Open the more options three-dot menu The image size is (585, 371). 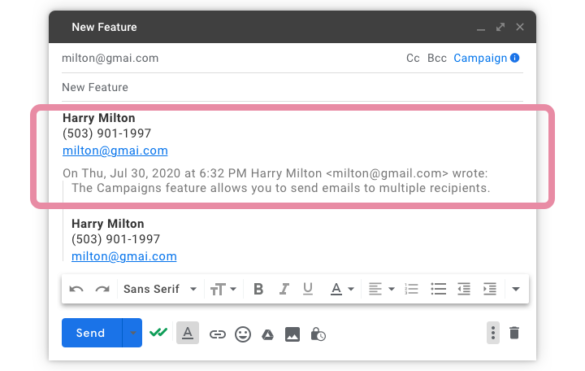tap(493, 333)
